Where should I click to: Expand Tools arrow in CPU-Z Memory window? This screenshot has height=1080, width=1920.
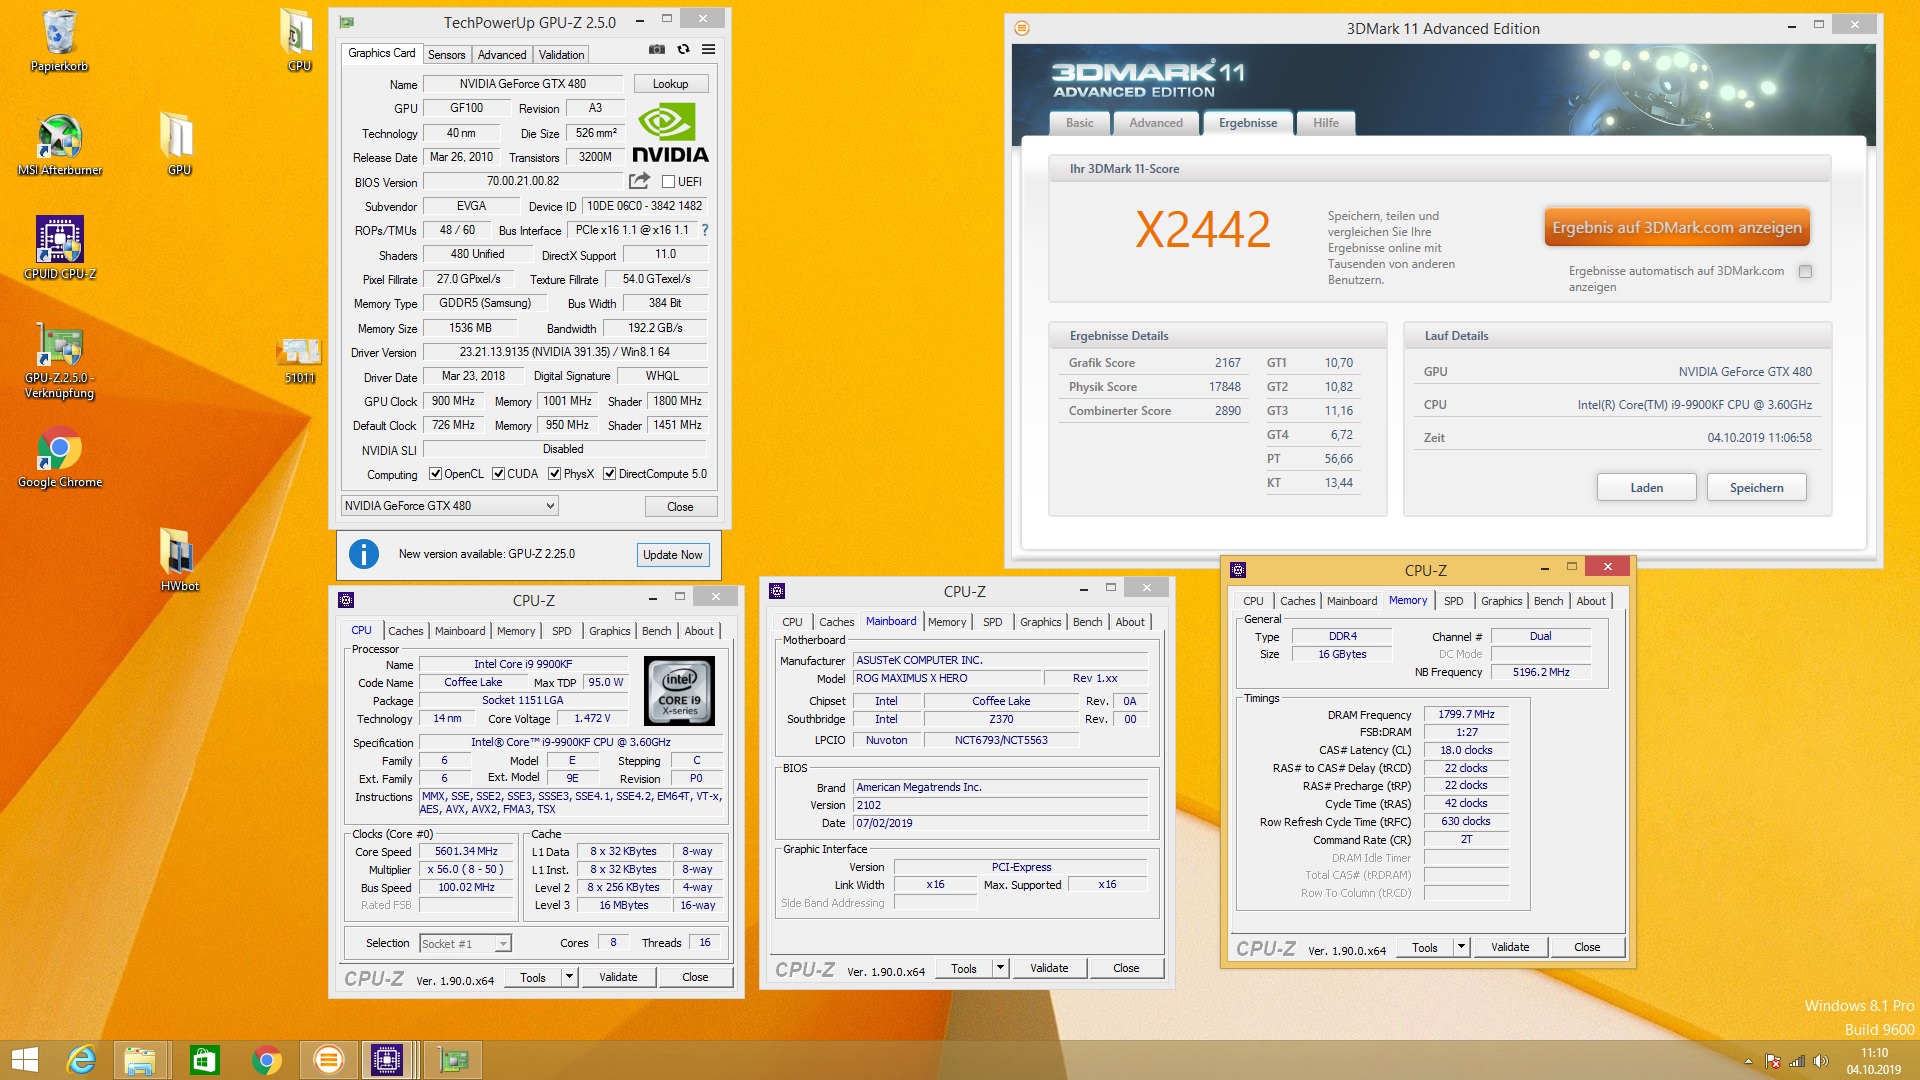pos(1461,947)
